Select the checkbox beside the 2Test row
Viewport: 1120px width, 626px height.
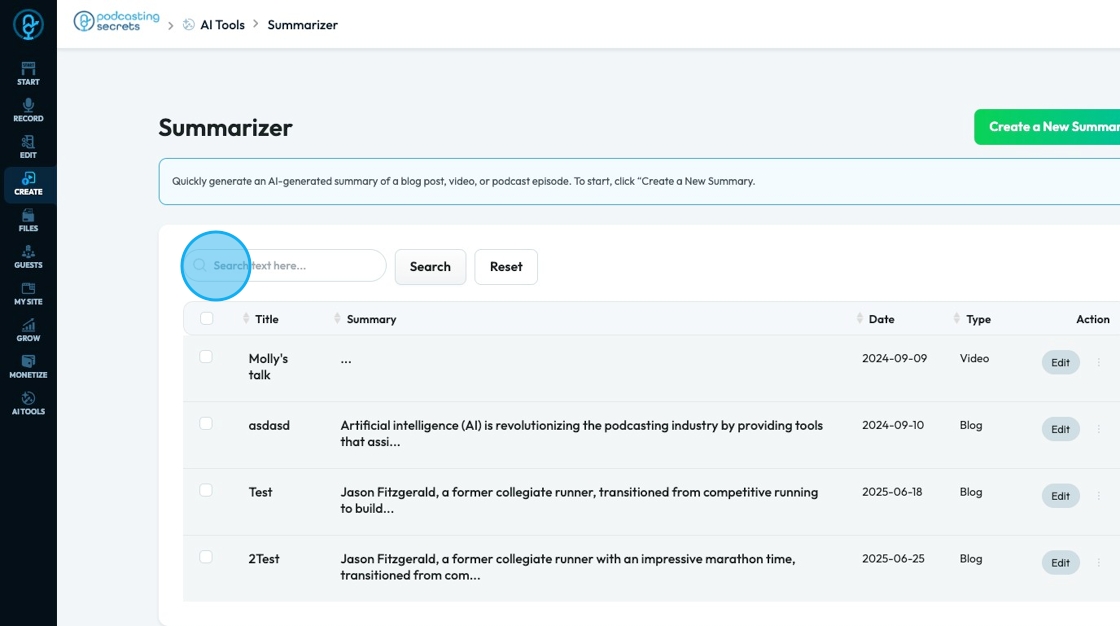tap(206, 557)
